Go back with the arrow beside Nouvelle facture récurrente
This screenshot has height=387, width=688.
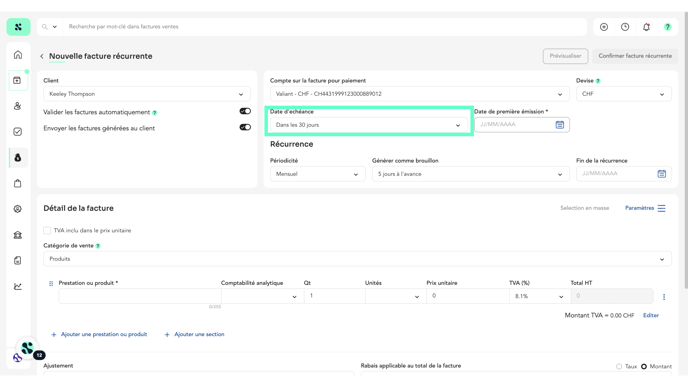click(x=42, y=56)
